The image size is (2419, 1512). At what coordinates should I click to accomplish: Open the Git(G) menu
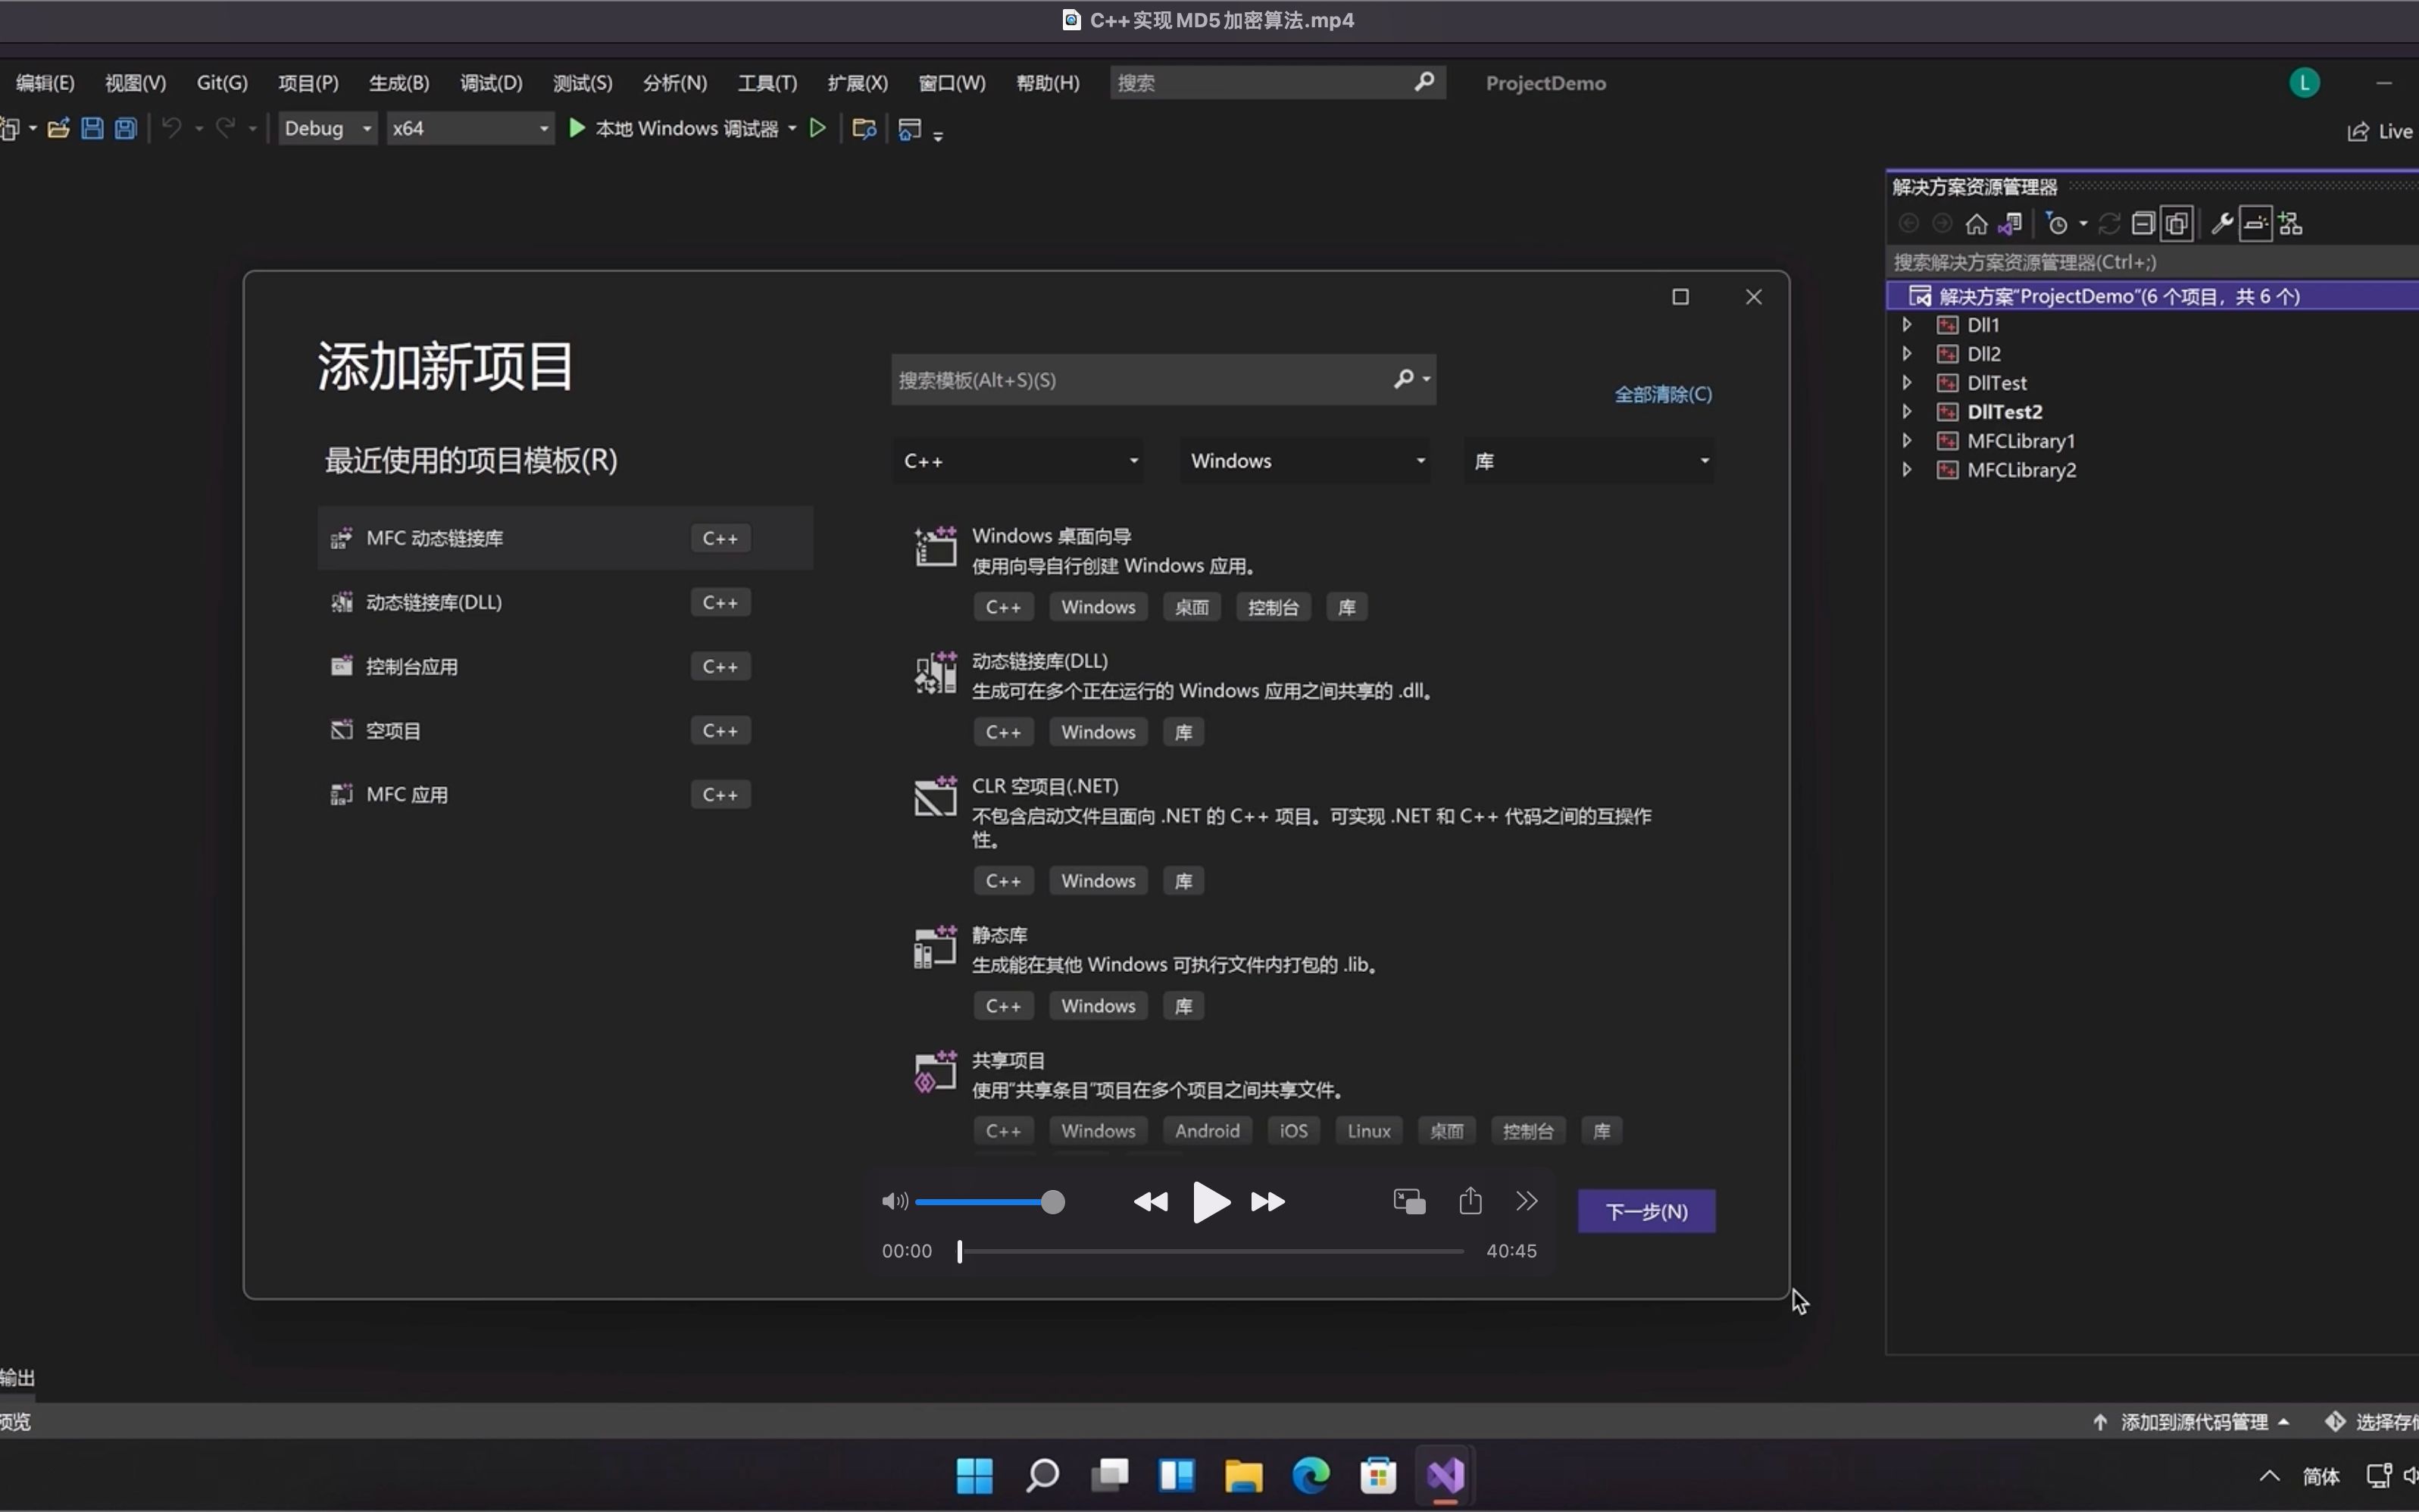point(221,82)
